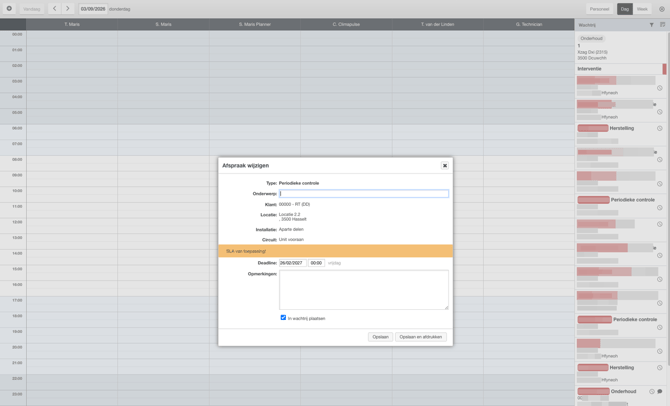Click the 17:00 time label
Image resolution: width=670 pixels, height=406 pixels.
click(17, 300)
